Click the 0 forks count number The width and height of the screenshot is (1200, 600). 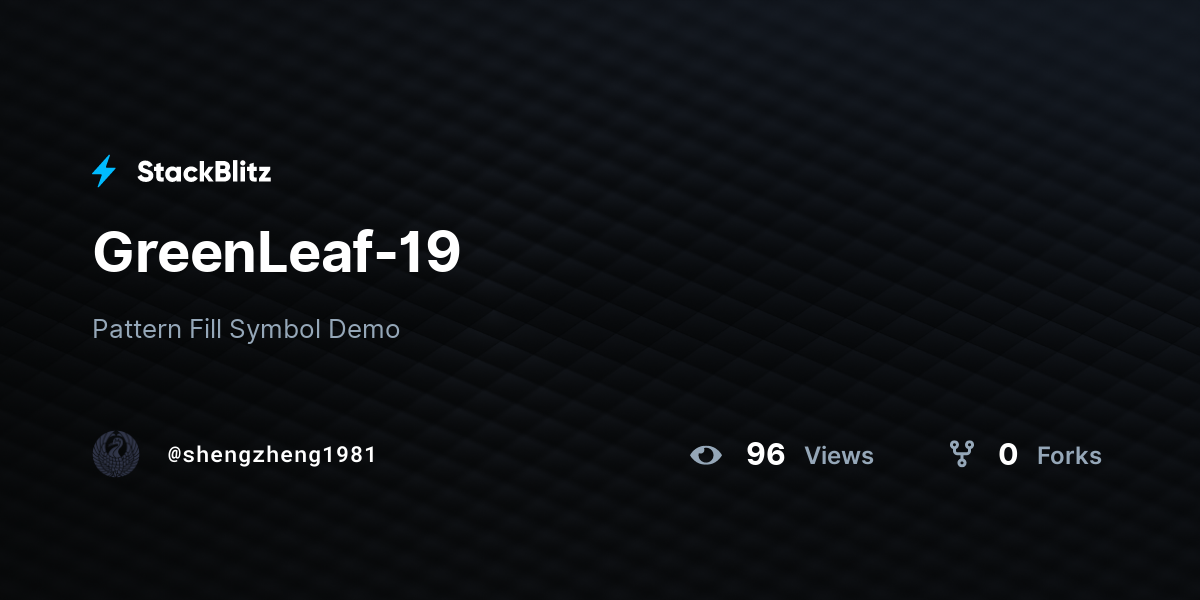[x=1008, y=455]
